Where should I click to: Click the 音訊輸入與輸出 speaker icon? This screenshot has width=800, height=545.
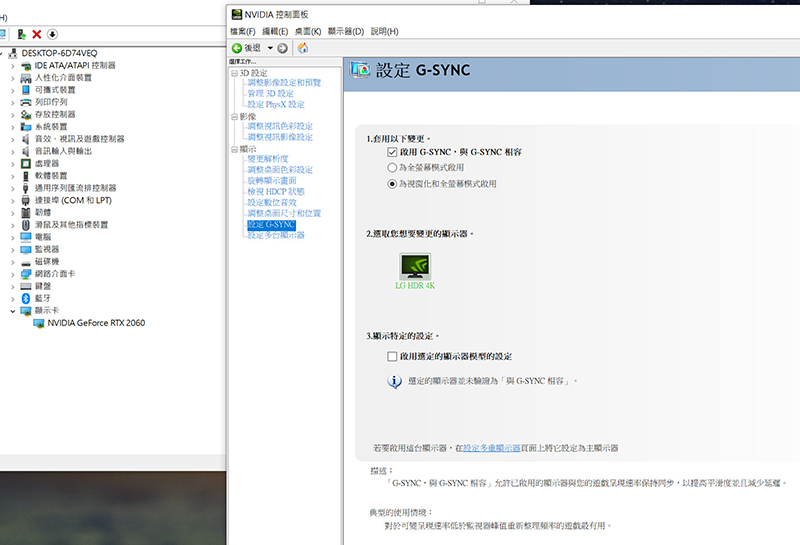(26, 152)
